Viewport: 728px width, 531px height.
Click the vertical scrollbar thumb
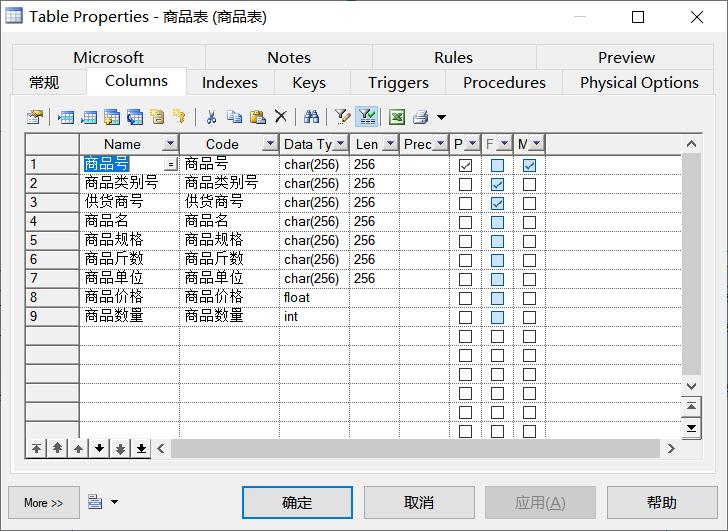(691, 264)
